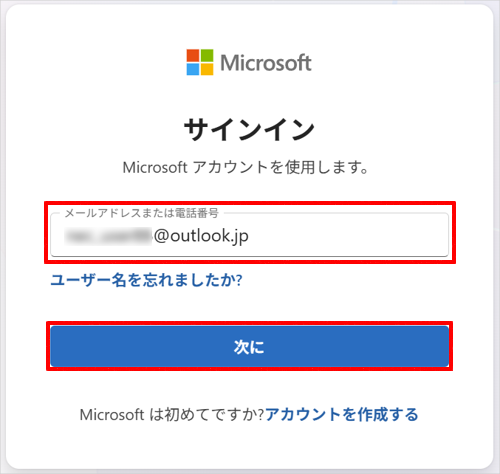Click the 次に label text on button
The image size is (500, 474).
click(249, 347)
